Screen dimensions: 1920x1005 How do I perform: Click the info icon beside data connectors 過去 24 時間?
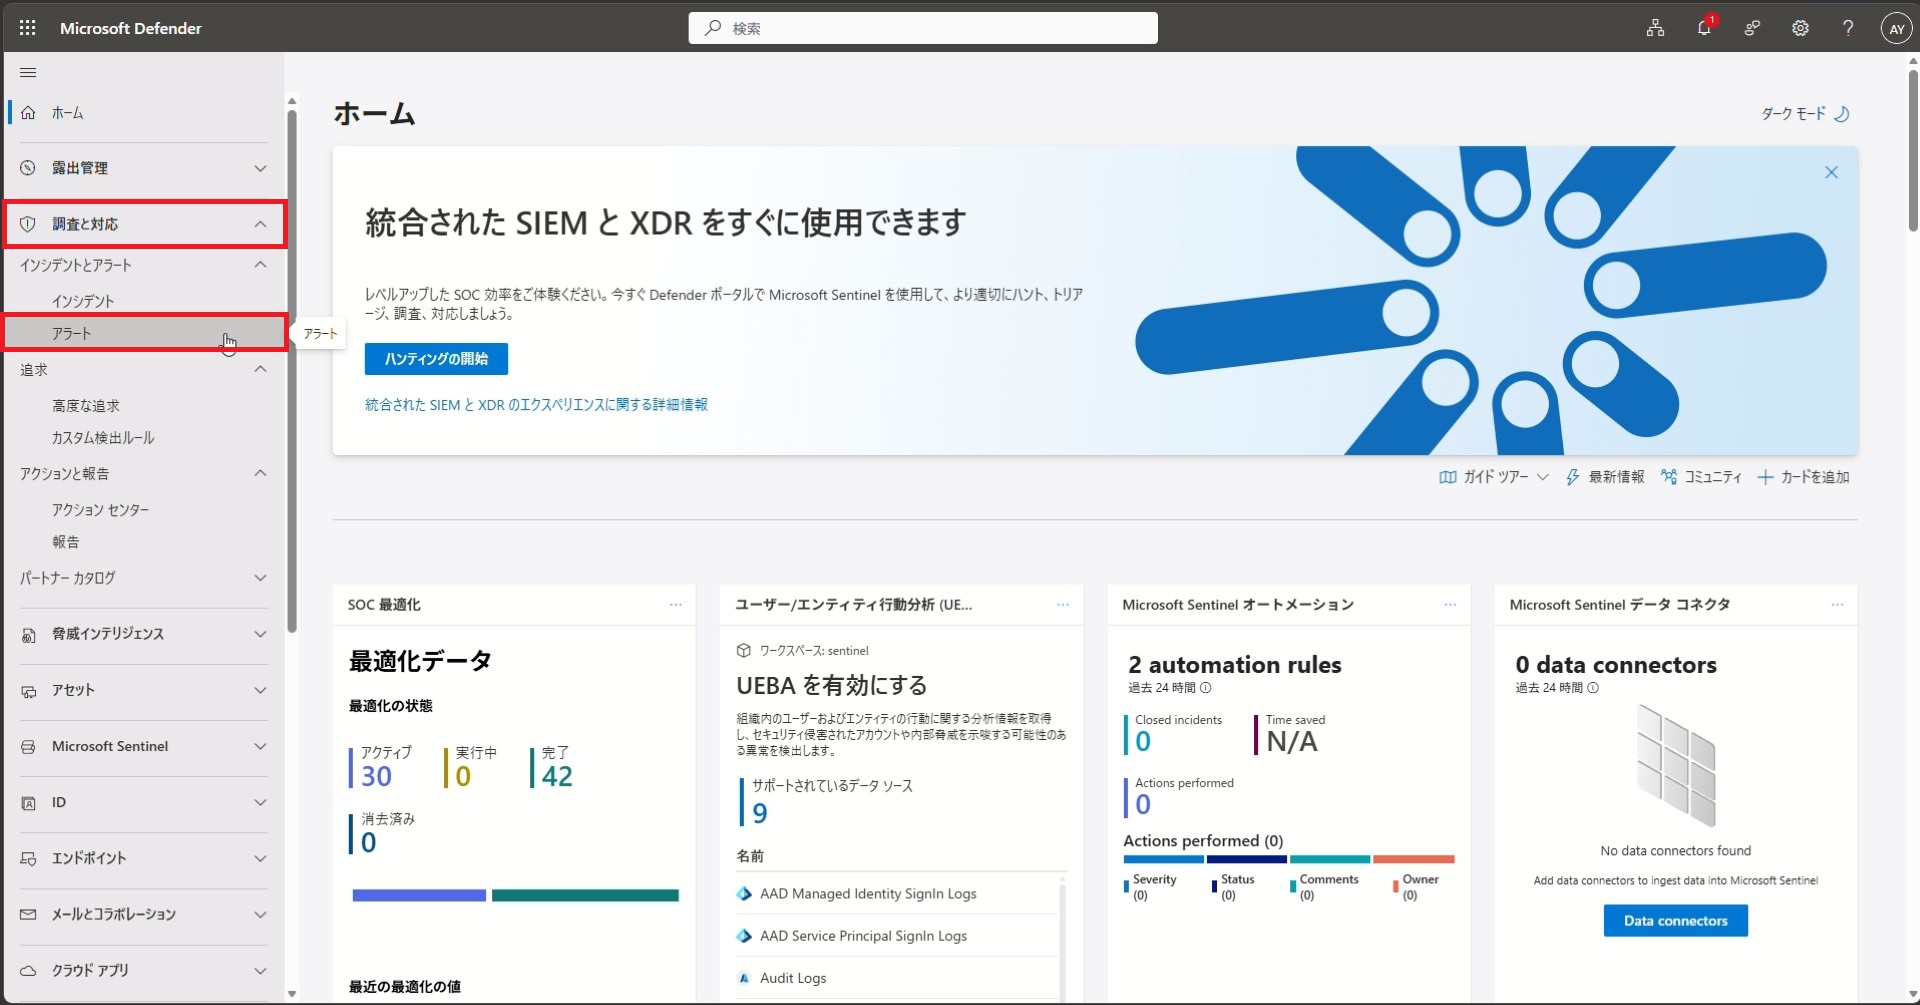tap(1593, 688)
